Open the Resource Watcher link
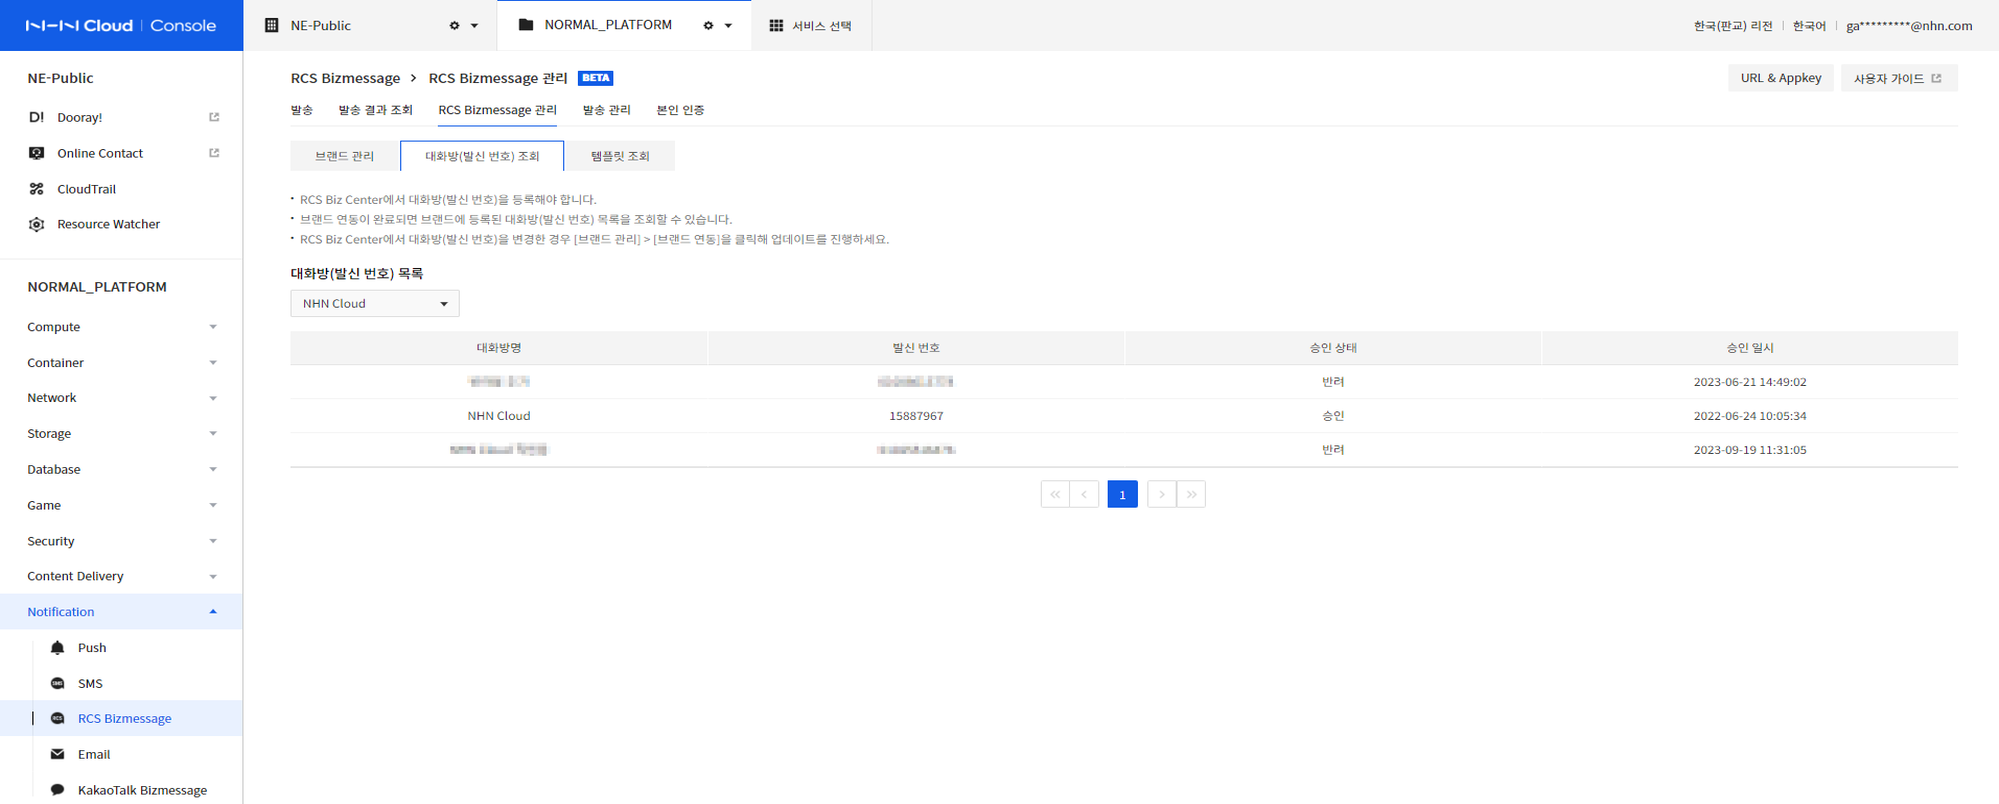Viewport: 1999px width, 804px height. click(x=109, y=224)
